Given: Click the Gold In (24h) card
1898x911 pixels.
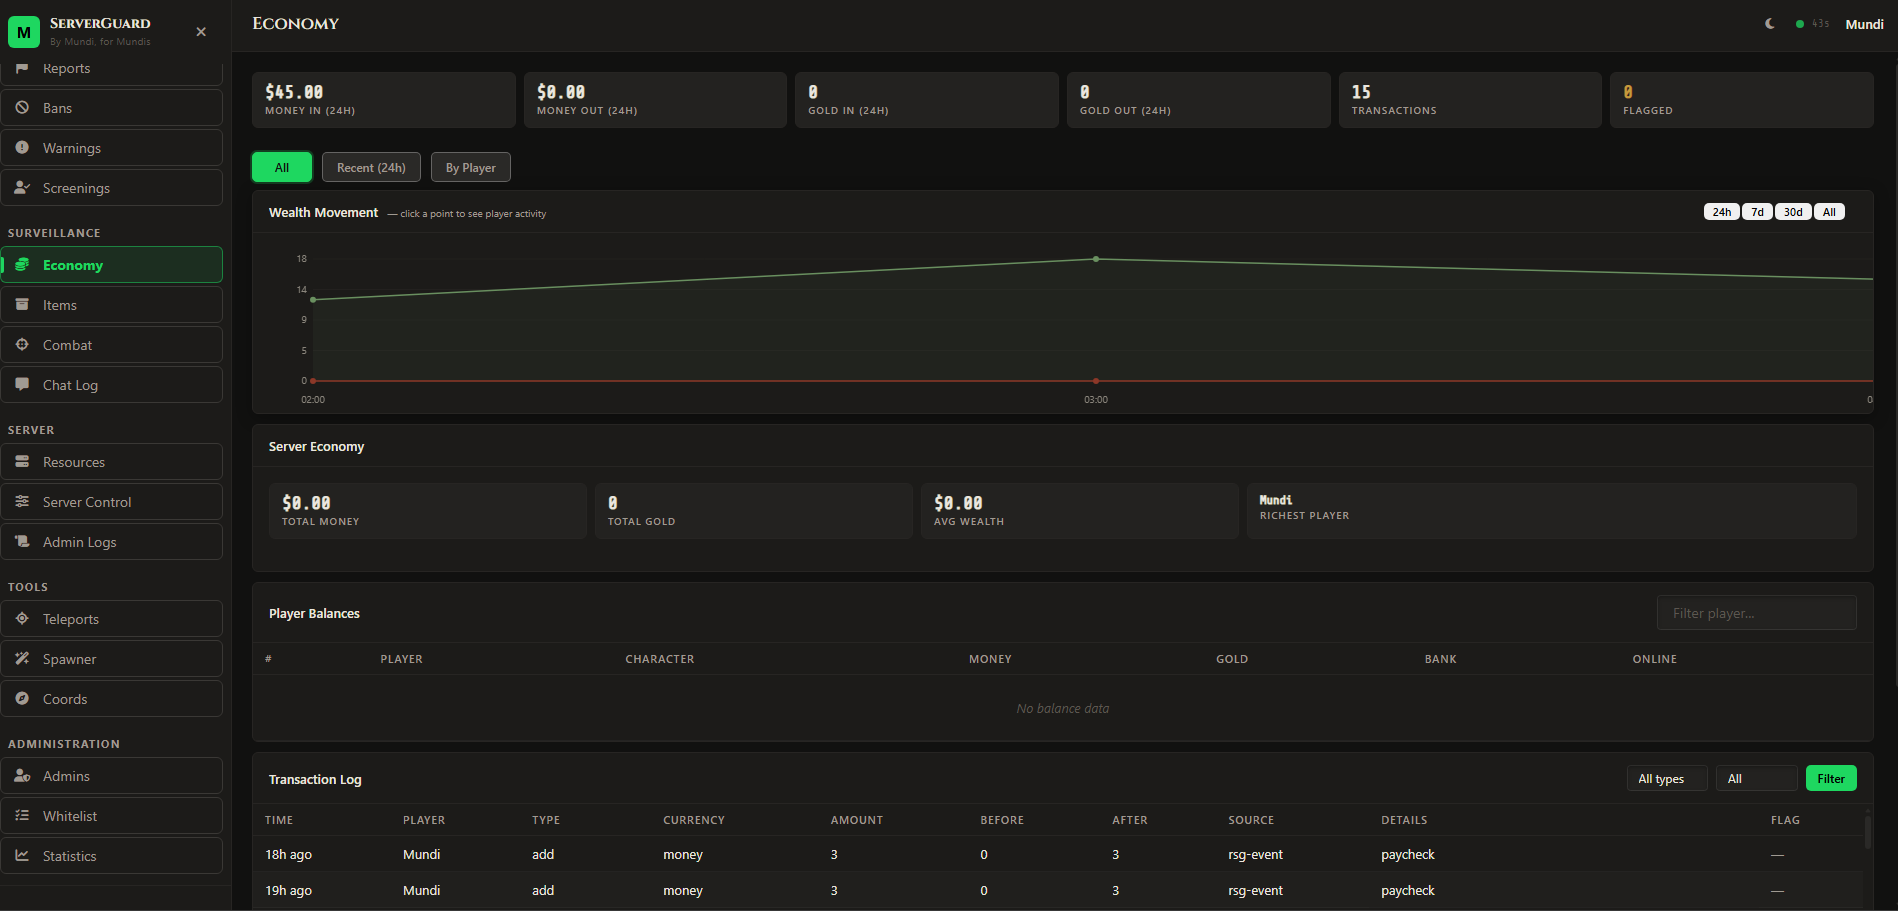Looking at the screenshot, I should (x=927, y=100).
